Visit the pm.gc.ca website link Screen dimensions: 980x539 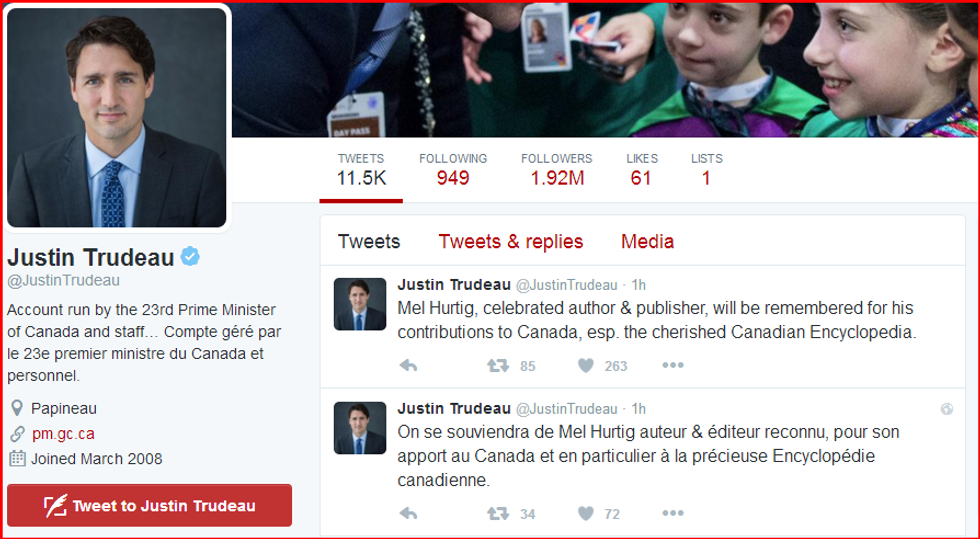pos(63,433)
